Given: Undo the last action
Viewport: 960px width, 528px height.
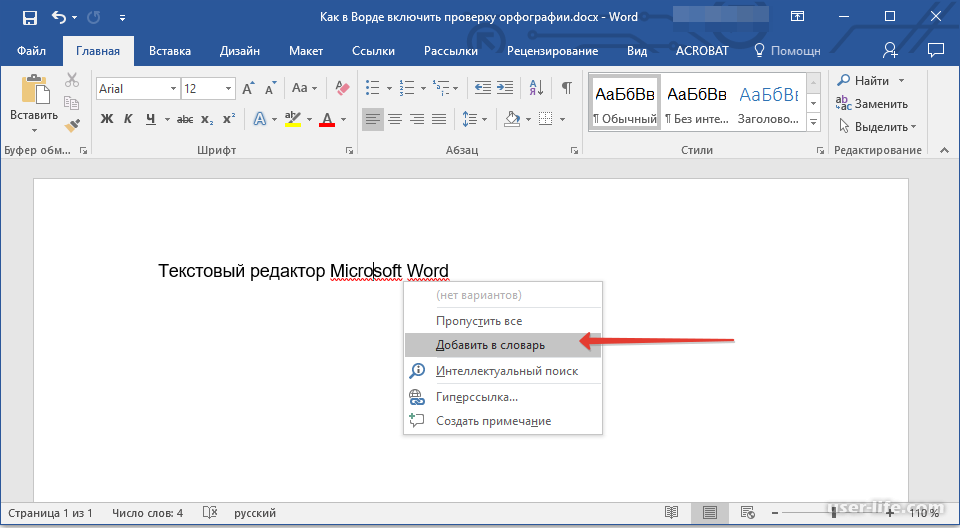Looking at the screenshot, I should [x=59, y=17].
